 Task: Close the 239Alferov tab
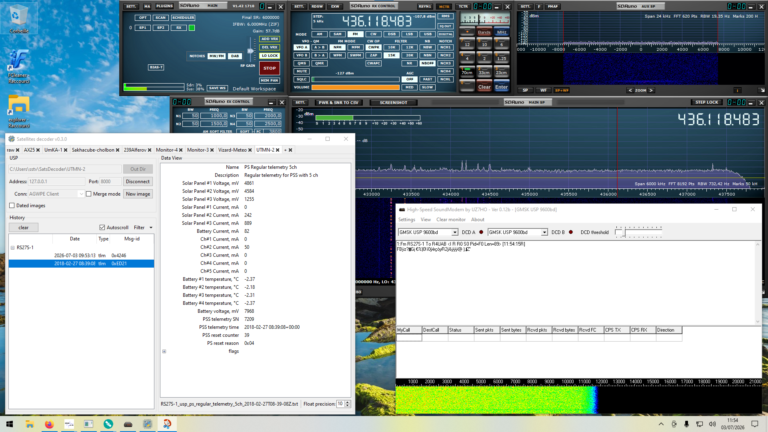pos(150,150)
